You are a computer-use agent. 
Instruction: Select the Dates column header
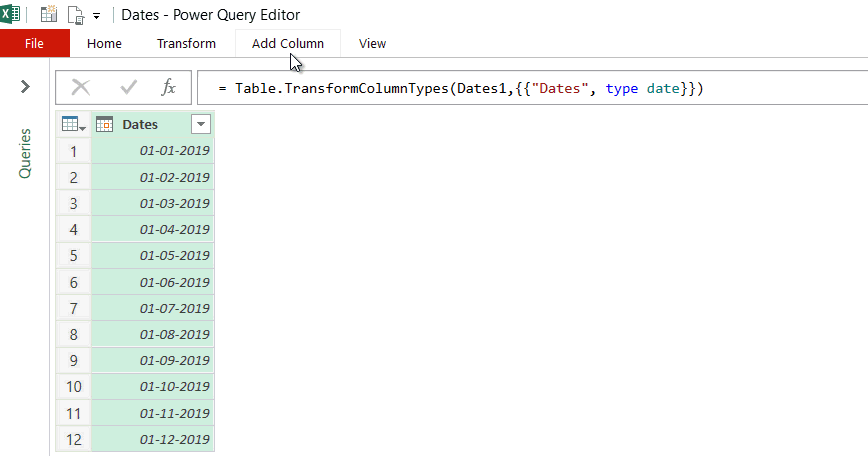[x=145, y=124]
